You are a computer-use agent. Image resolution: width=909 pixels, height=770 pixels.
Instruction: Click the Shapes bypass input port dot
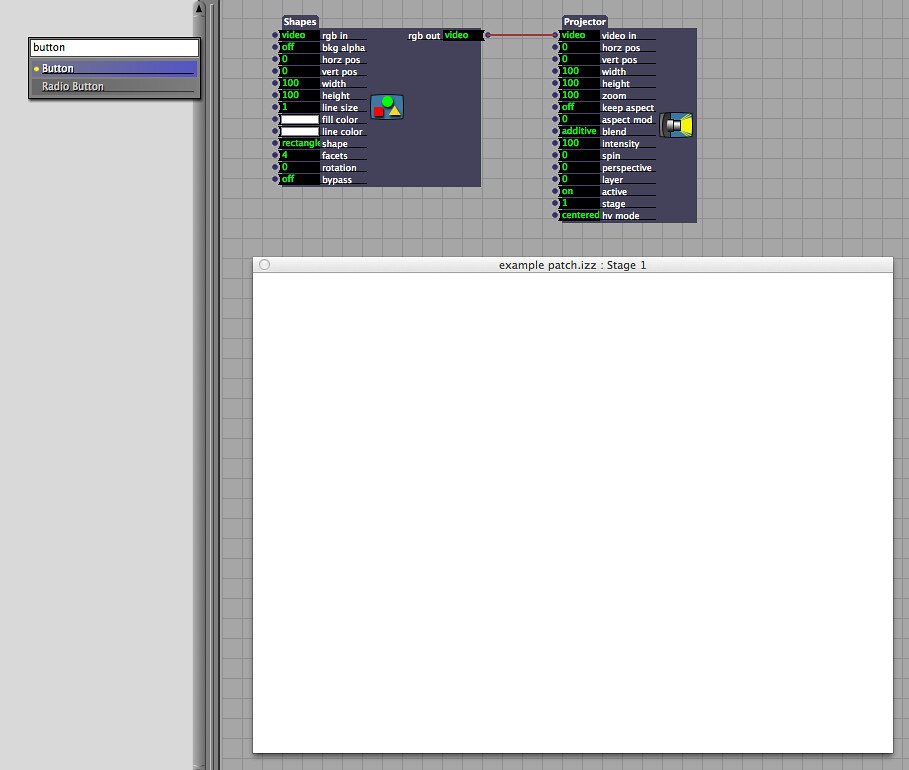pyautogui.click(x=276, y=180)
